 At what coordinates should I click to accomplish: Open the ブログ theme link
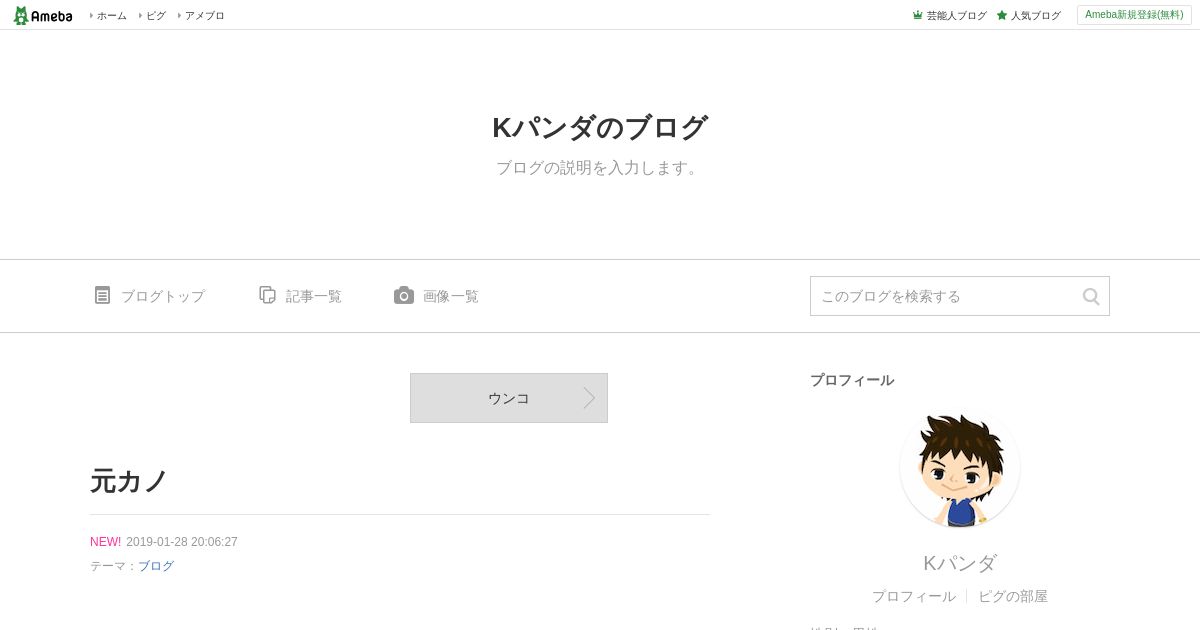(156, 566)
